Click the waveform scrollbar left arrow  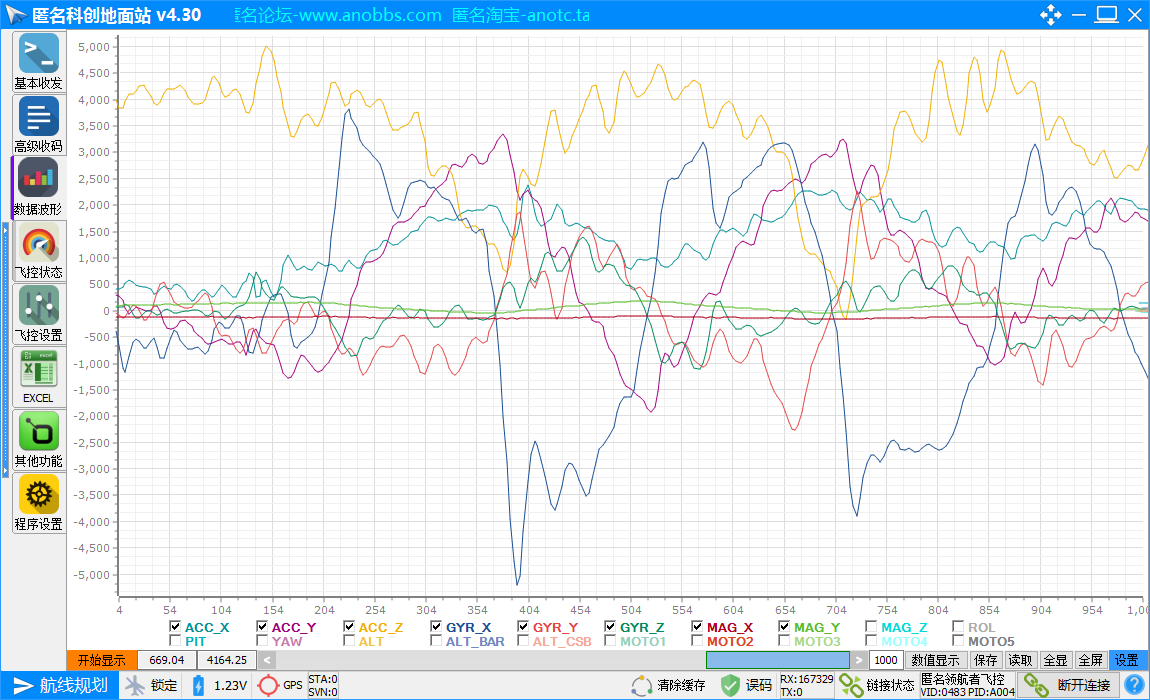click(267, 660)
